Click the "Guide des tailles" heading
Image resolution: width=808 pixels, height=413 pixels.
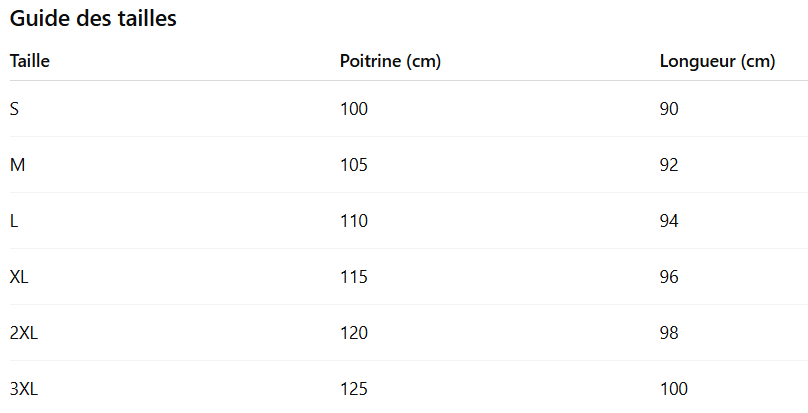[93, 19]
